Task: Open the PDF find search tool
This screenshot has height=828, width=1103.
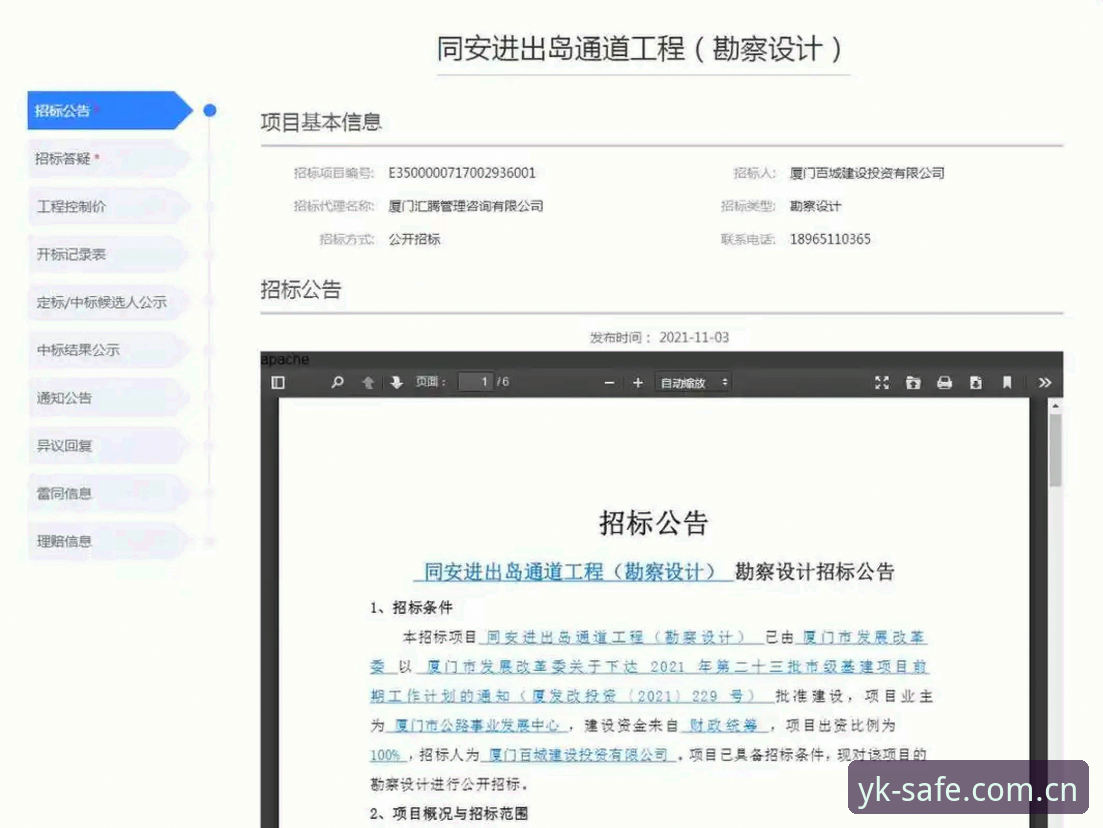Action: click(x=338, y=382)
